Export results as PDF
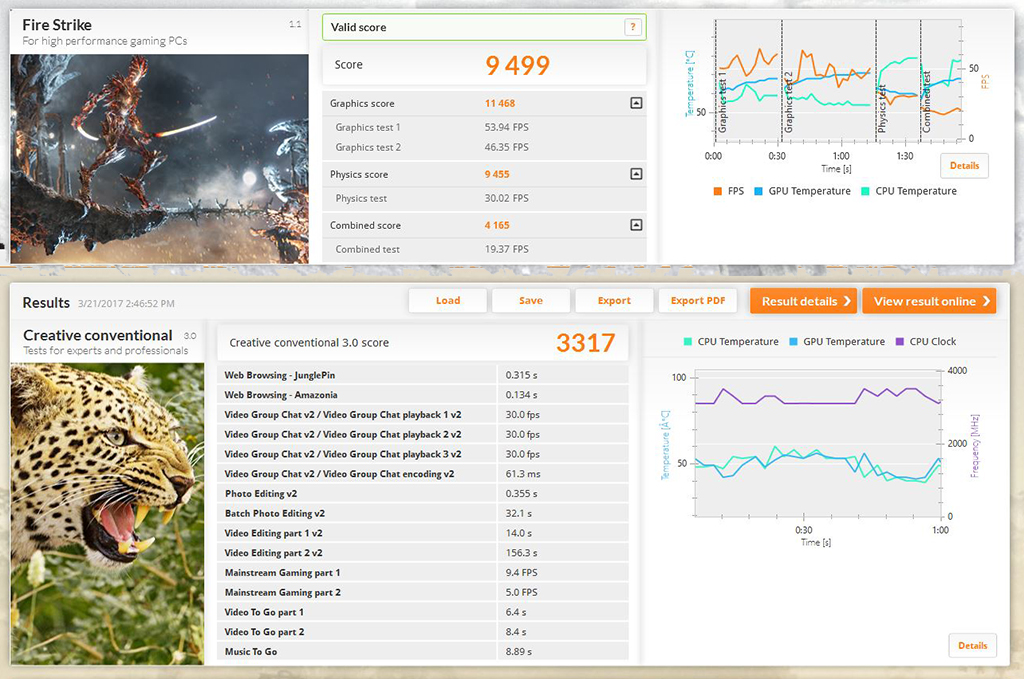The image size is (1024, 679). 697,301
